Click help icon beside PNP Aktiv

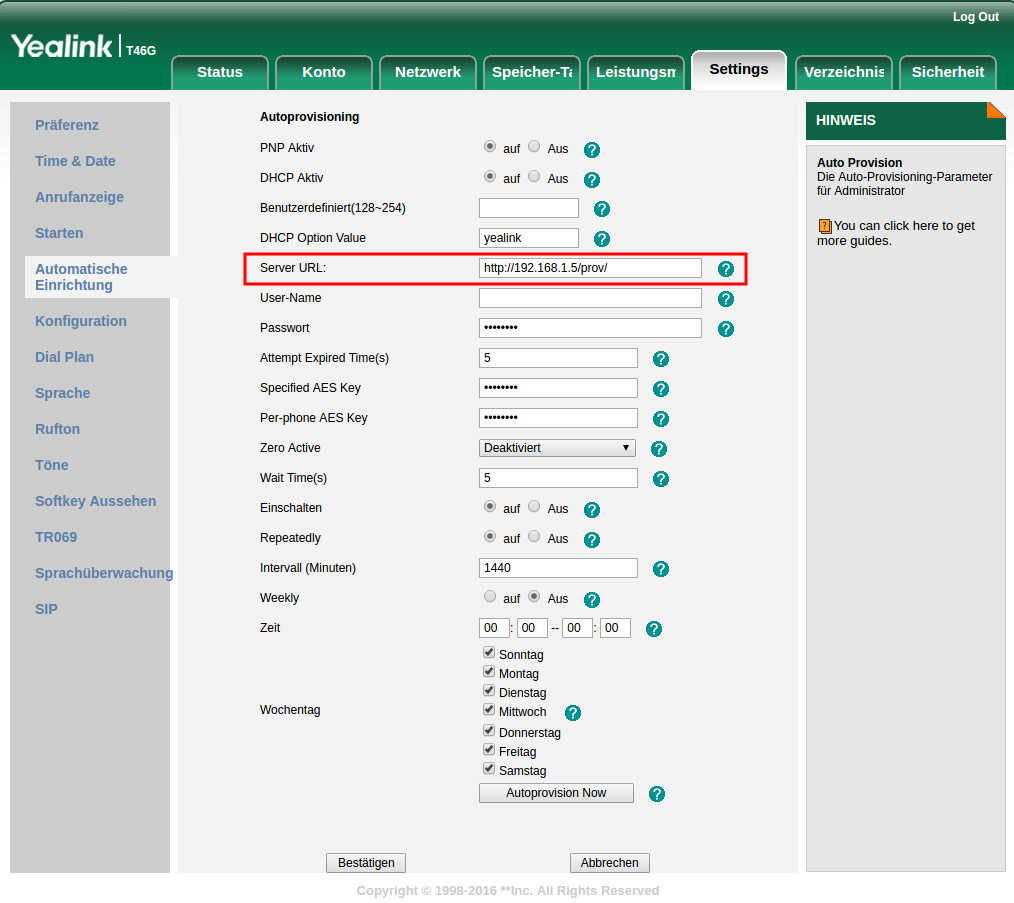591,150
